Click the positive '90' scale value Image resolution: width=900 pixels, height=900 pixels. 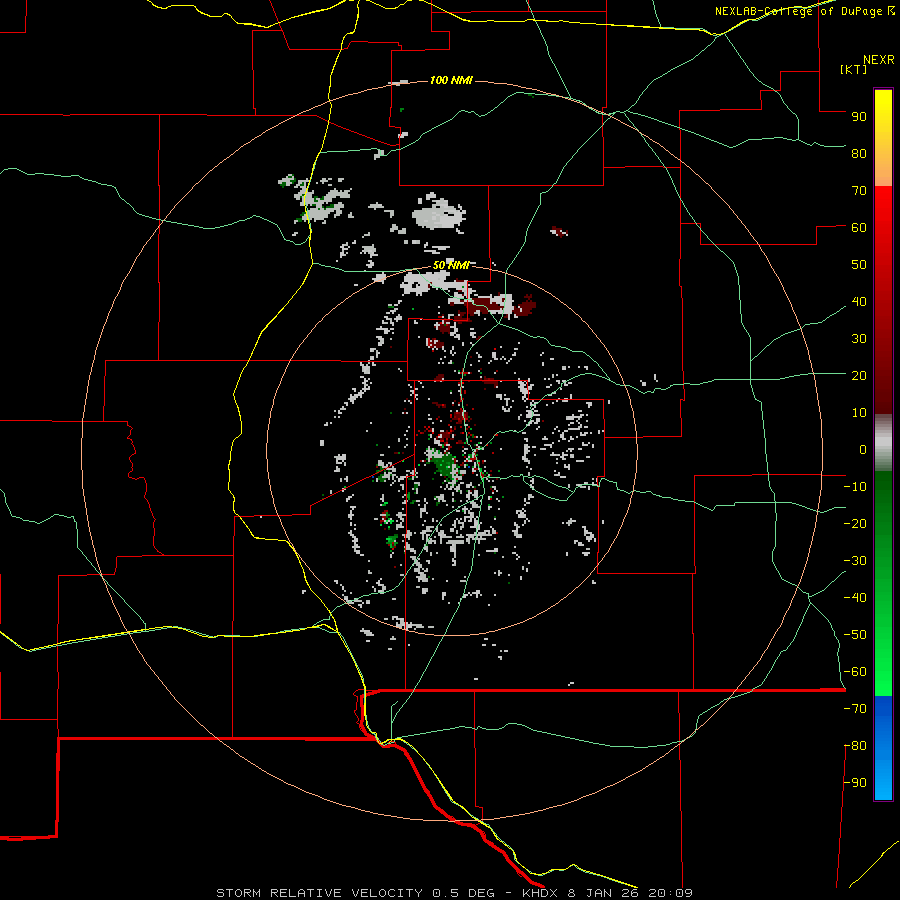coord(859,117)
